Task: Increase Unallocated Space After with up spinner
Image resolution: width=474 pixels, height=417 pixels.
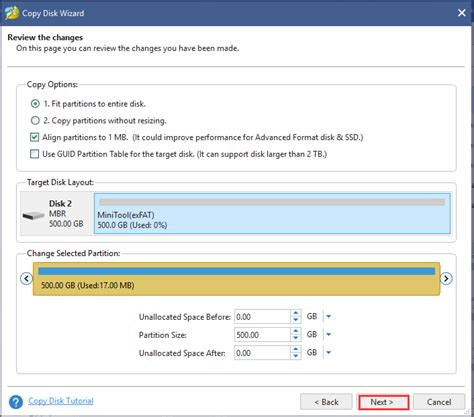Action: [x=296, y=349]
